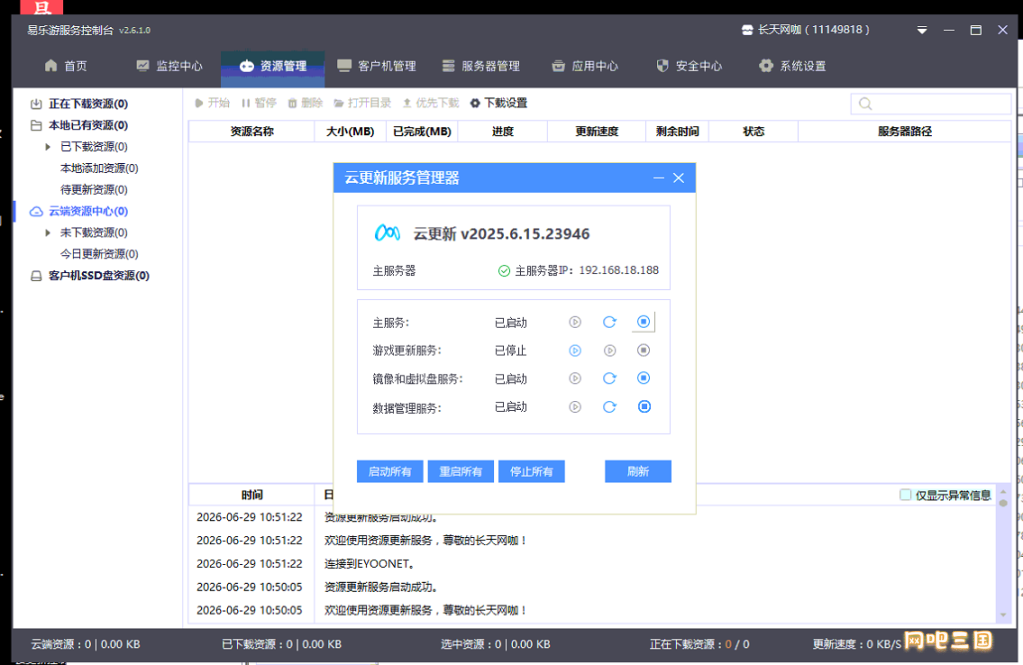Click the 停止所有 button
This screenshot has height=665, width=1023.
(x=532, y=471)
